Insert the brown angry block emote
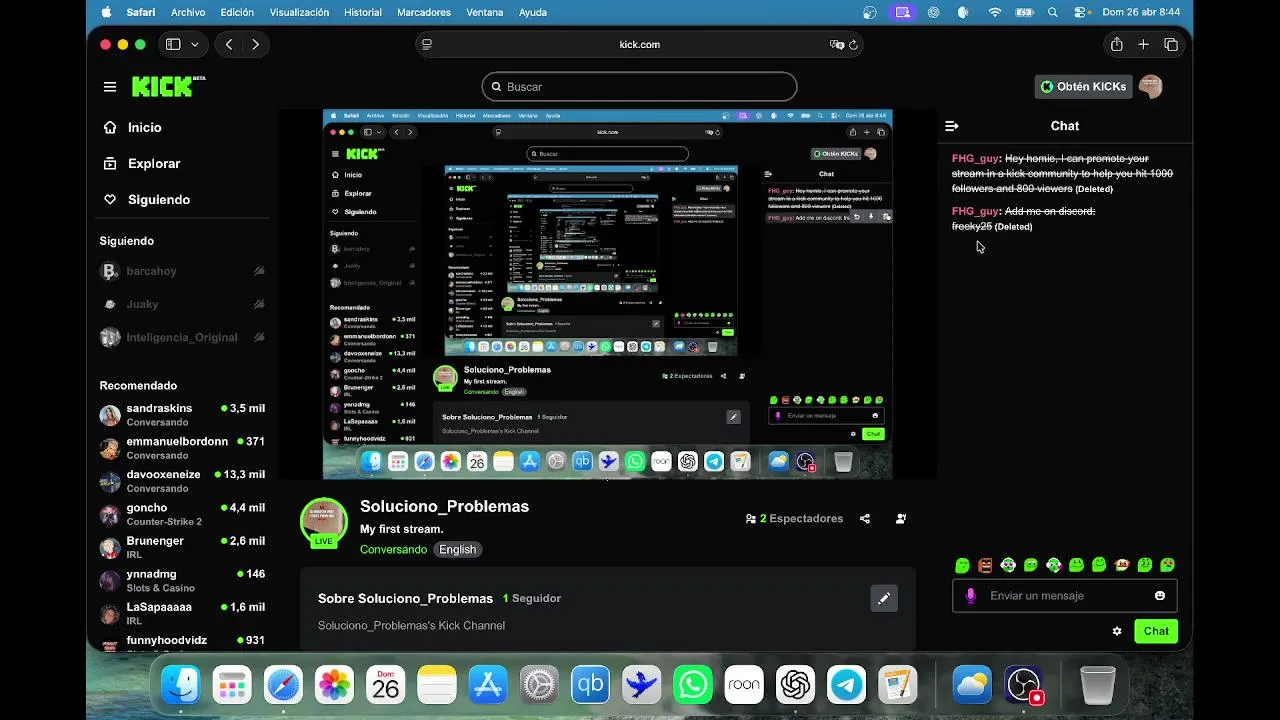Viewport: 1280px width, 720px height. click(x=985, y=565)
